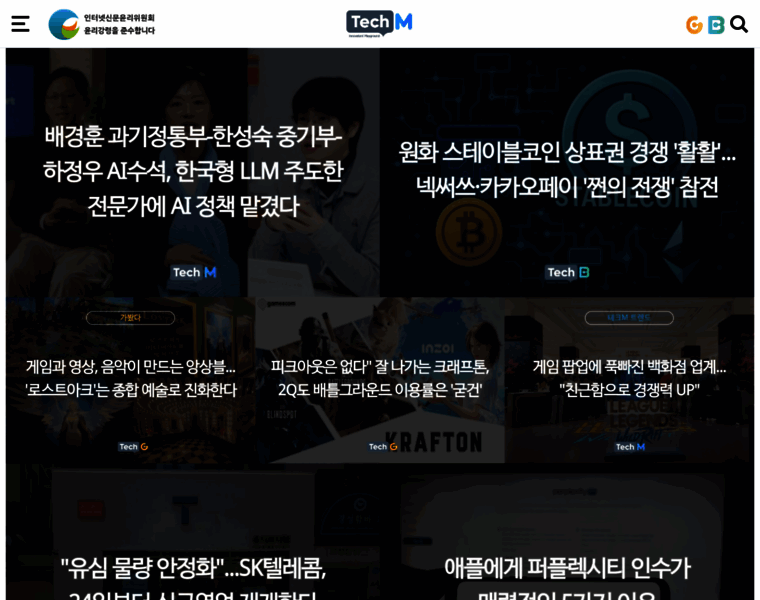
Task: Click Tech G badge under 크래프톤 article
Action: 383,447
